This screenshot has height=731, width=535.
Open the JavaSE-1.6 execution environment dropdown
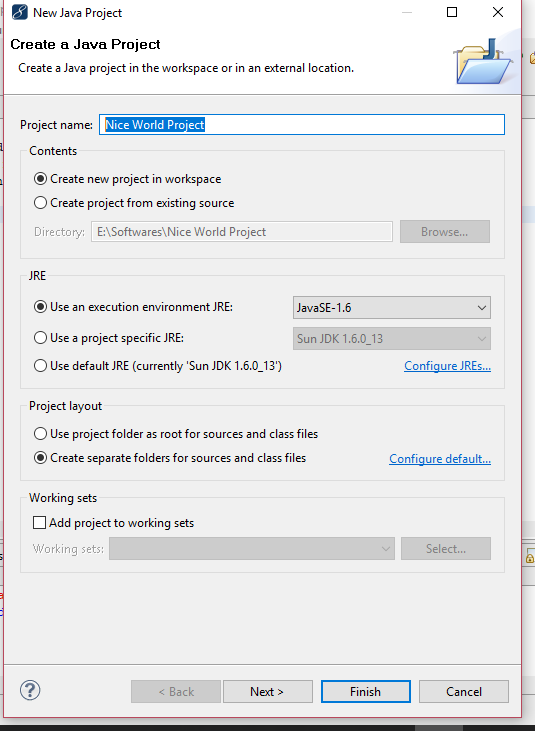[391, 308]
